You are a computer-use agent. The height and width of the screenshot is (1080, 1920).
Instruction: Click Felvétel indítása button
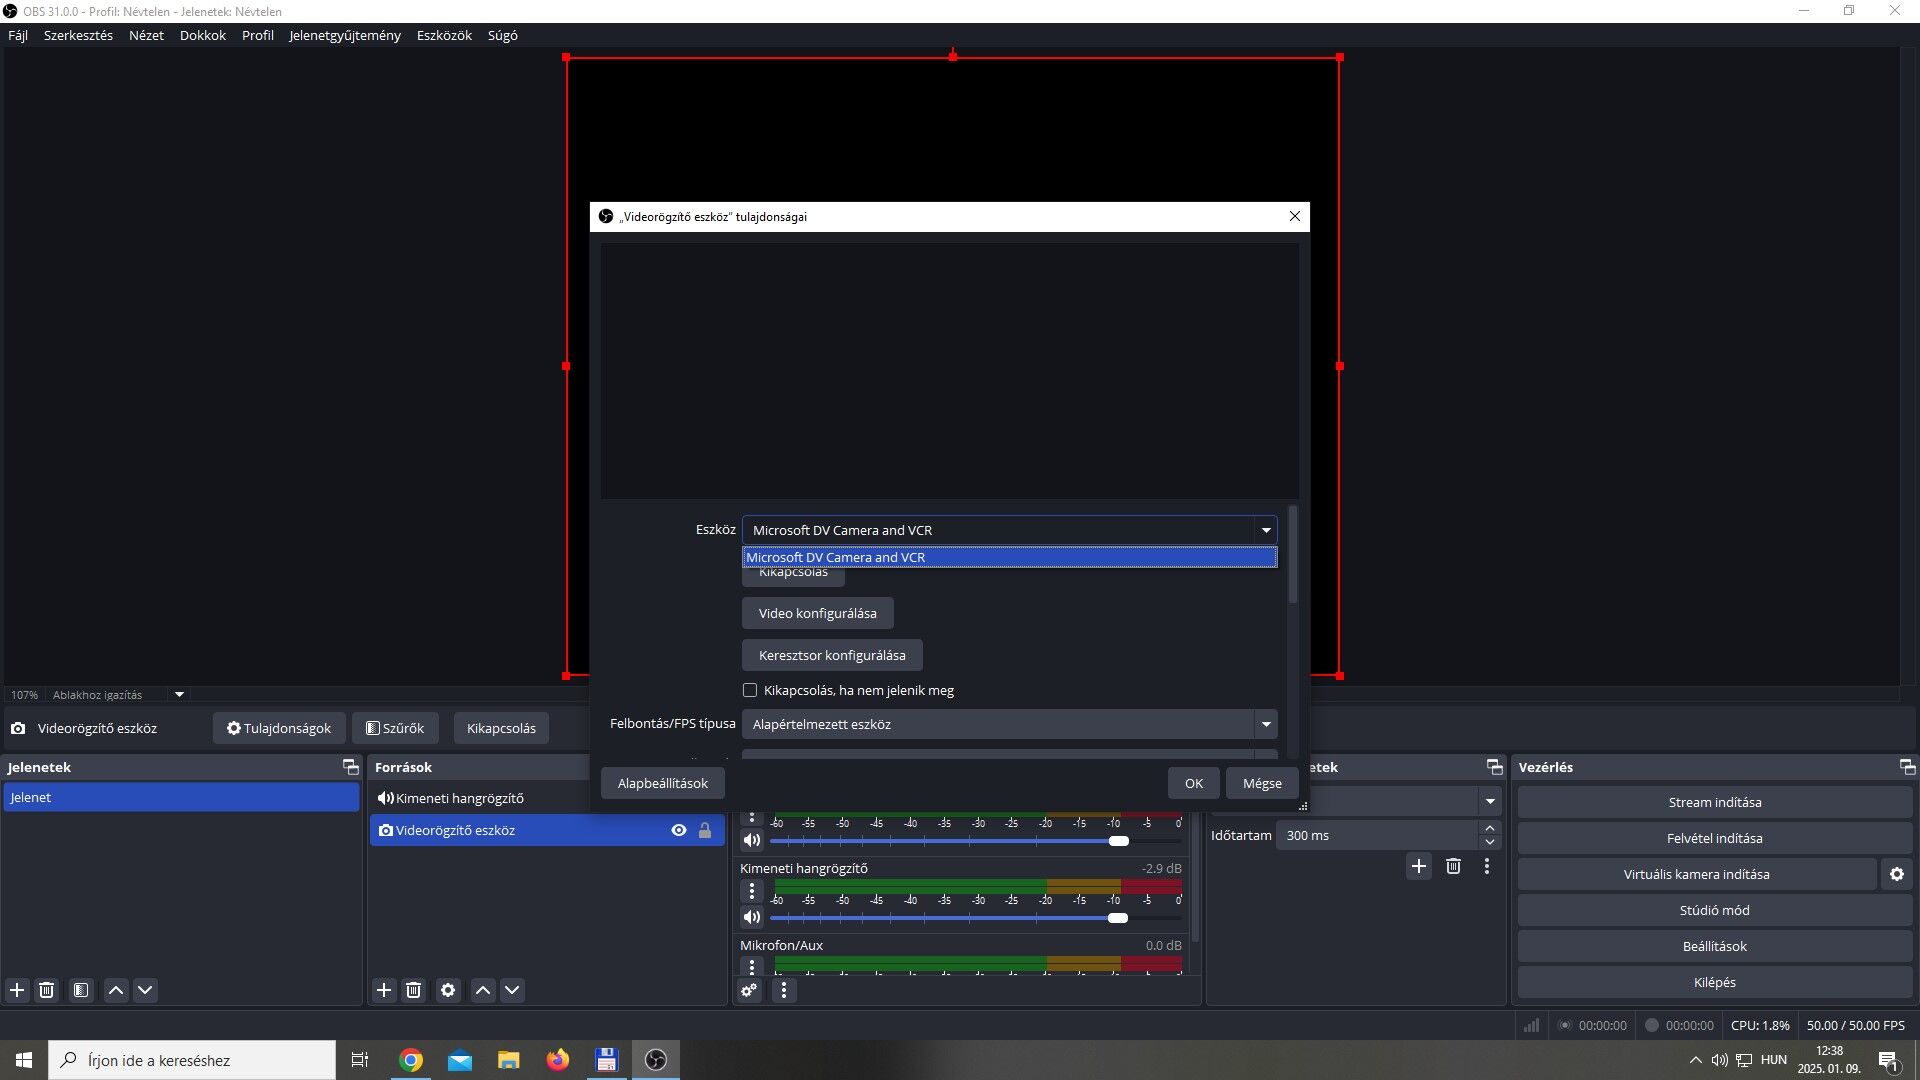1715,838
